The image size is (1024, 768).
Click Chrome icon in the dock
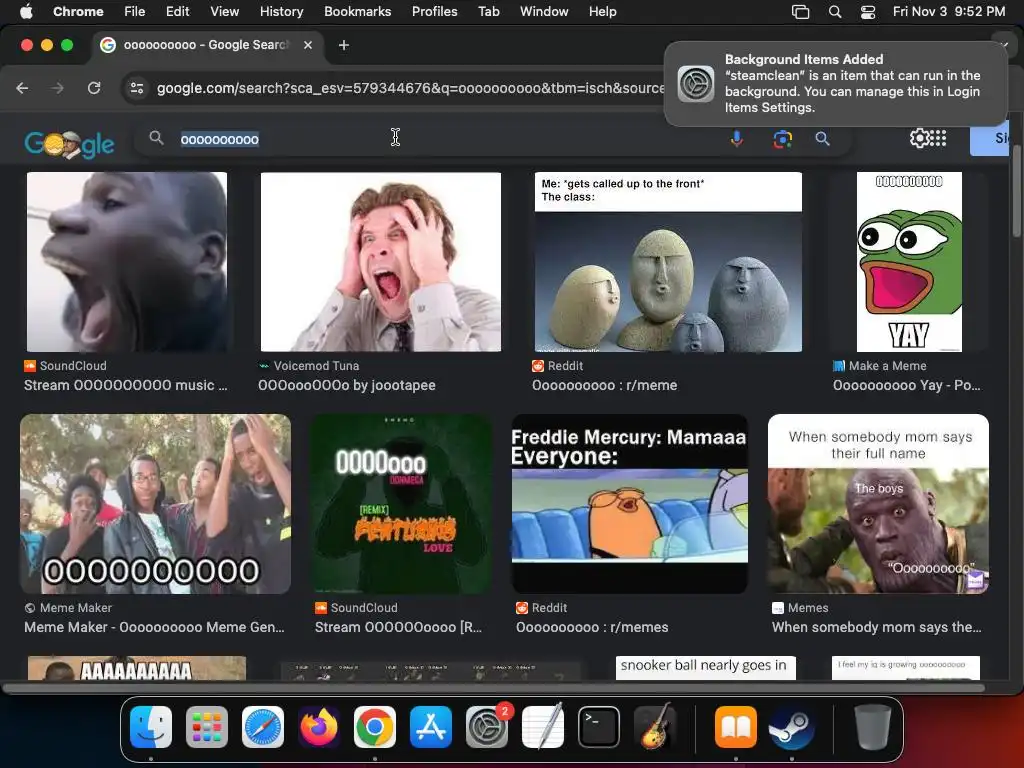click(375, 727)
